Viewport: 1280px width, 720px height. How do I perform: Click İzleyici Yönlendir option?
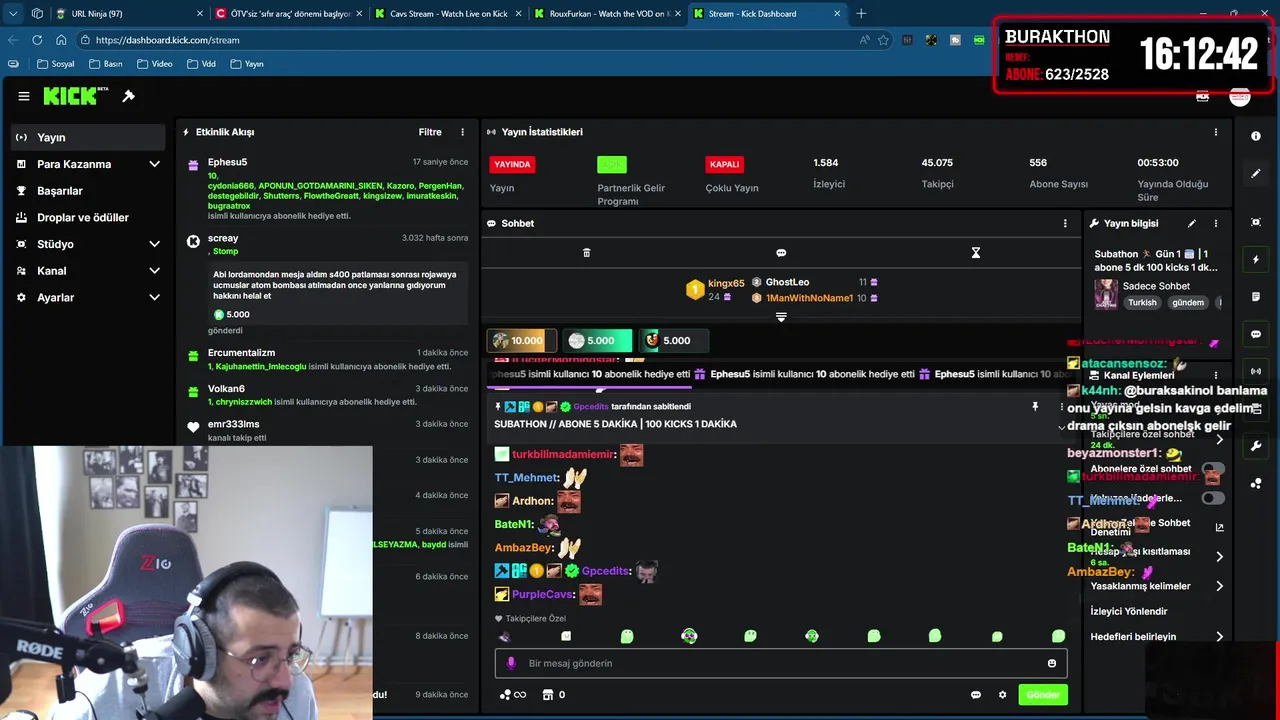point(1129,611)
